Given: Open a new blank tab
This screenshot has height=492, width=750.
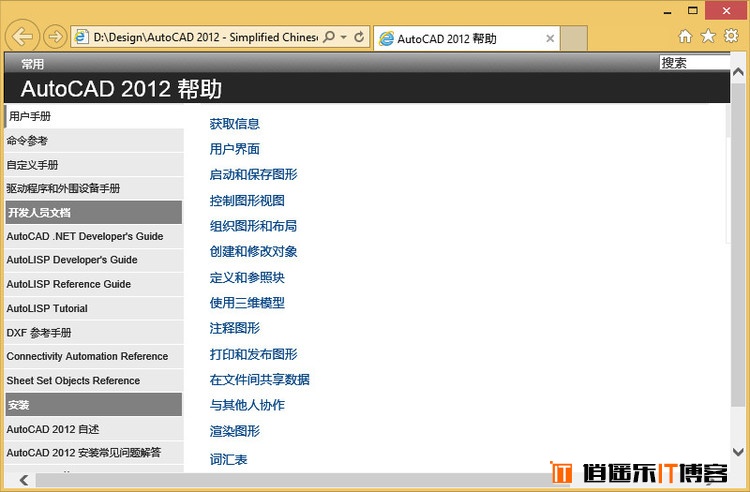Looking at the screenshot, I should (574, 38).
